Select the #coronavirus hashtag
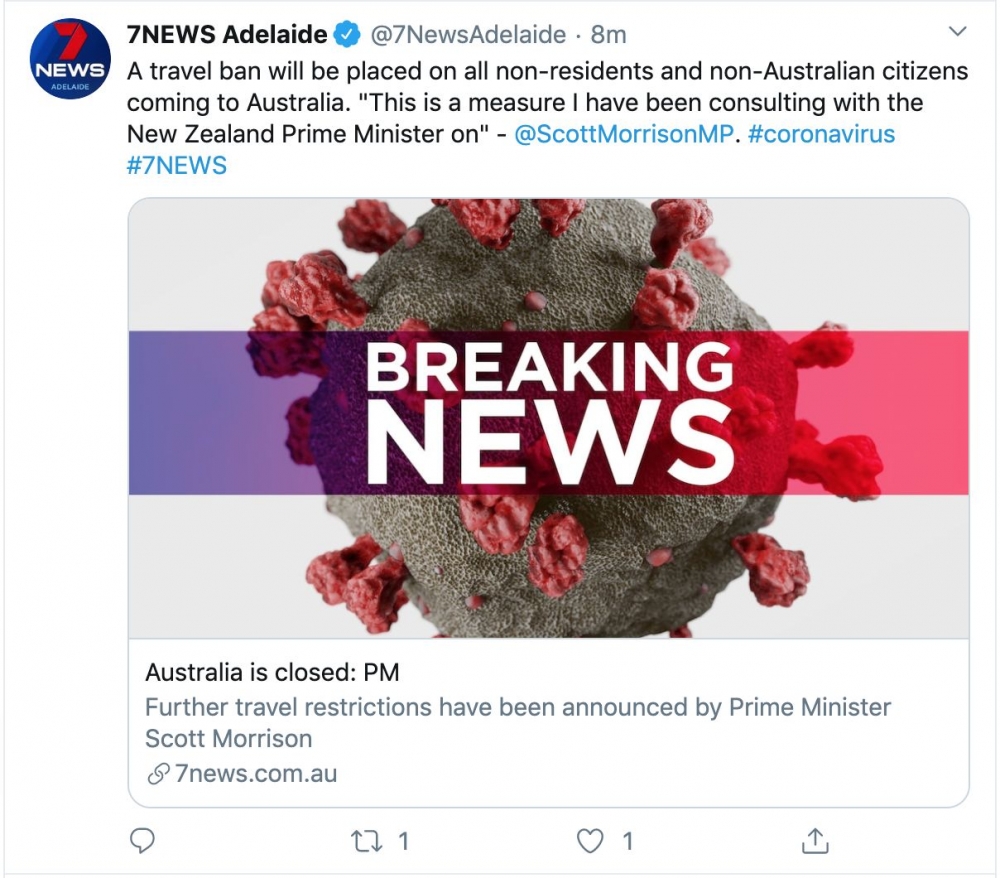Screen dimensions: 1000x878 pyautogui.click(x=821, y=133)
